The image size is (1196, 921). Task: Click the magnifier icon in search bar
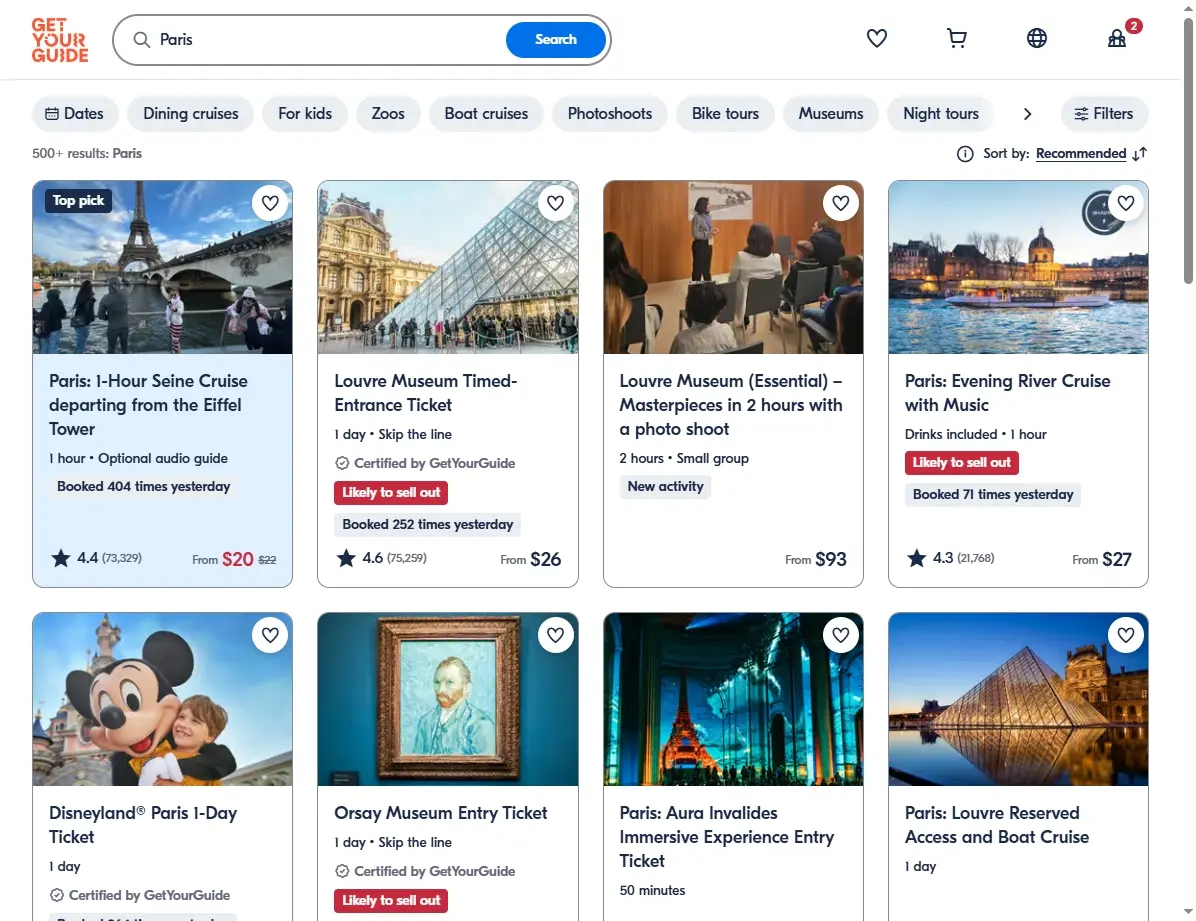[x=142, y=40]
